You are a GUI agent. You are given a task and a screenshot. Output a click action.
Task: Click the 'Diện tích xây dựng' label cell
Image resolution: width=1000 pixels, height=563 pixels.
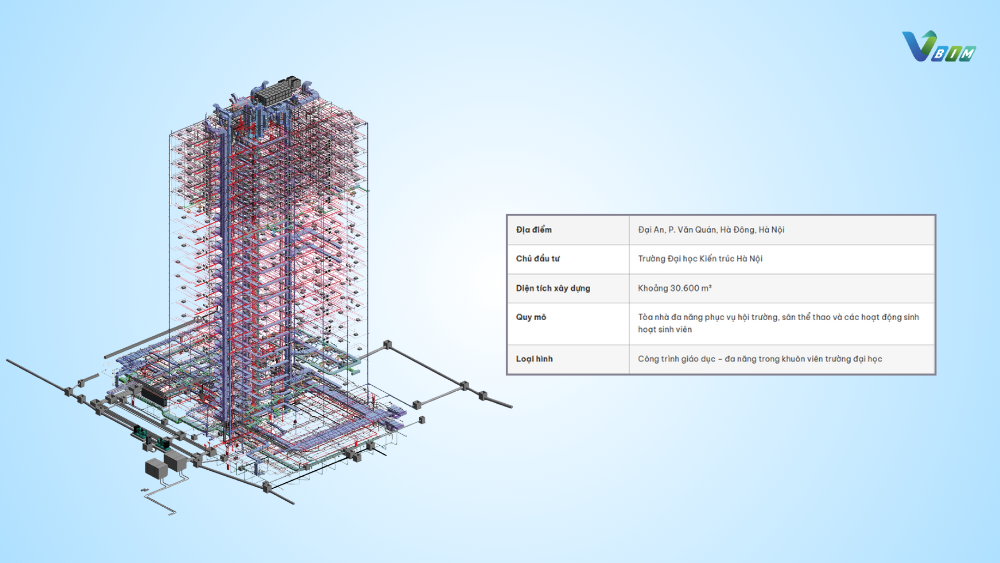568,289
